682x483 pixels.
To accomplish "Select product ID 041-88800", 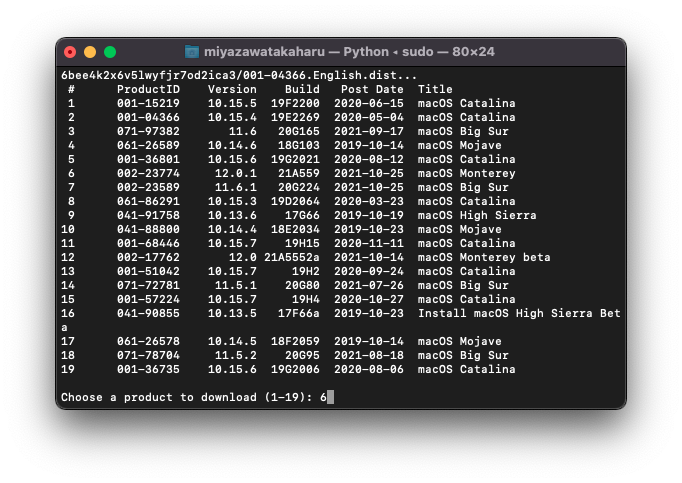I will pyautogui.click(x=148, y=229).
